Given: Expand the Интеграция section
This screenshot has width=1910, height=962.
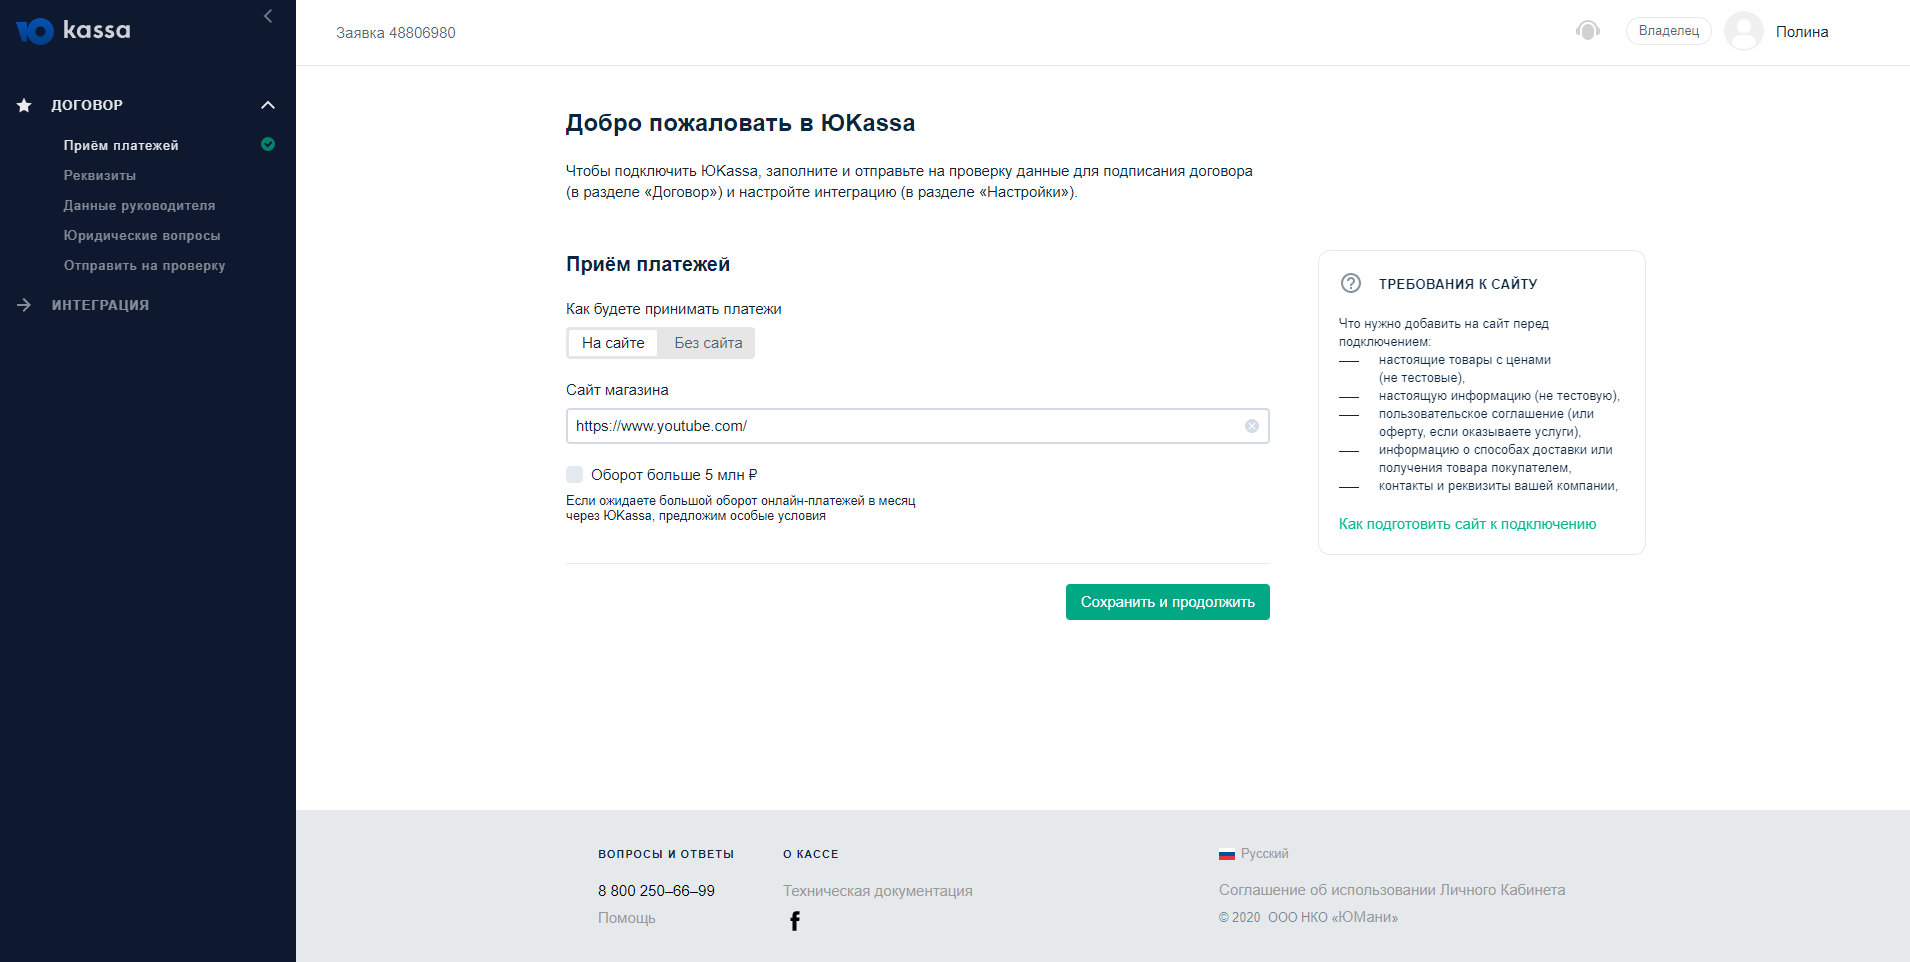Looking at the screenshot, I should click(100, 305).
